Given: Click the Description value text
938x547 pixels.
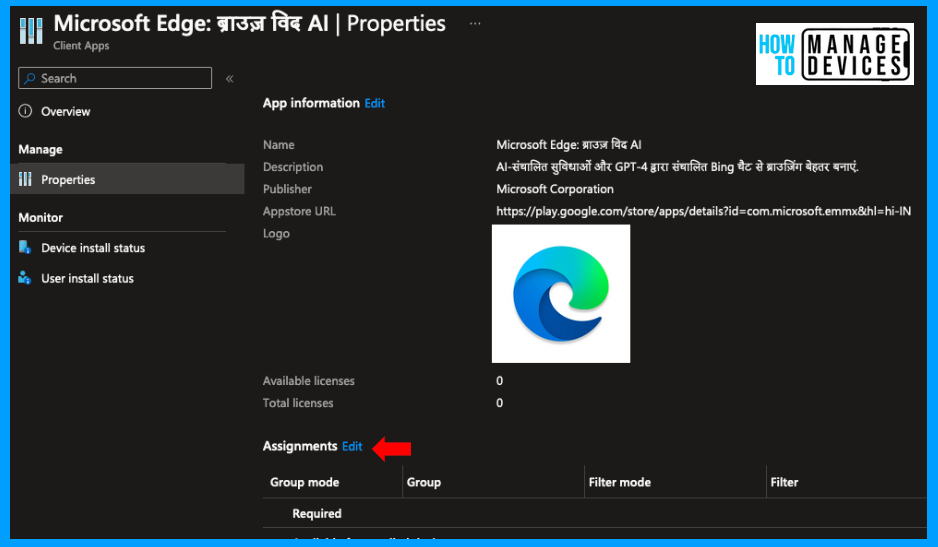Looking at the screenshot, I should point(677,167).
